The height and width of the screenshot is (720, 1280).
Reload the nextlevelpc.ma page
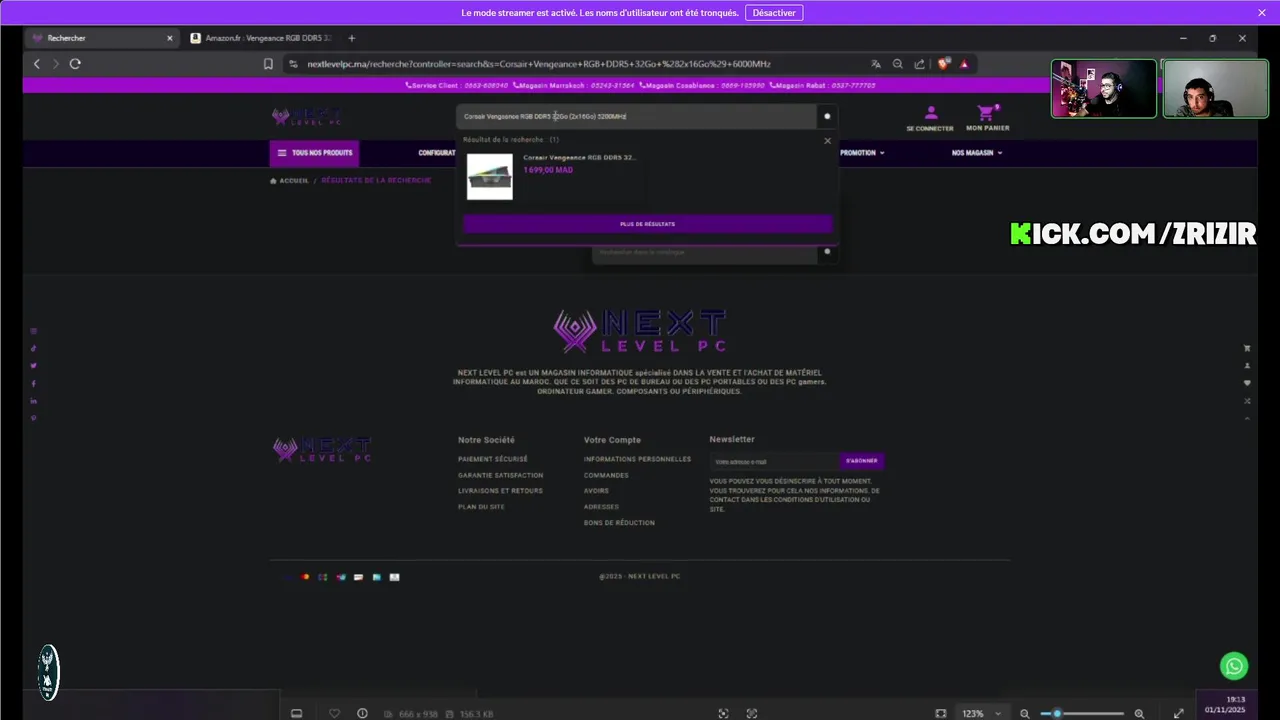pos(75,64)
